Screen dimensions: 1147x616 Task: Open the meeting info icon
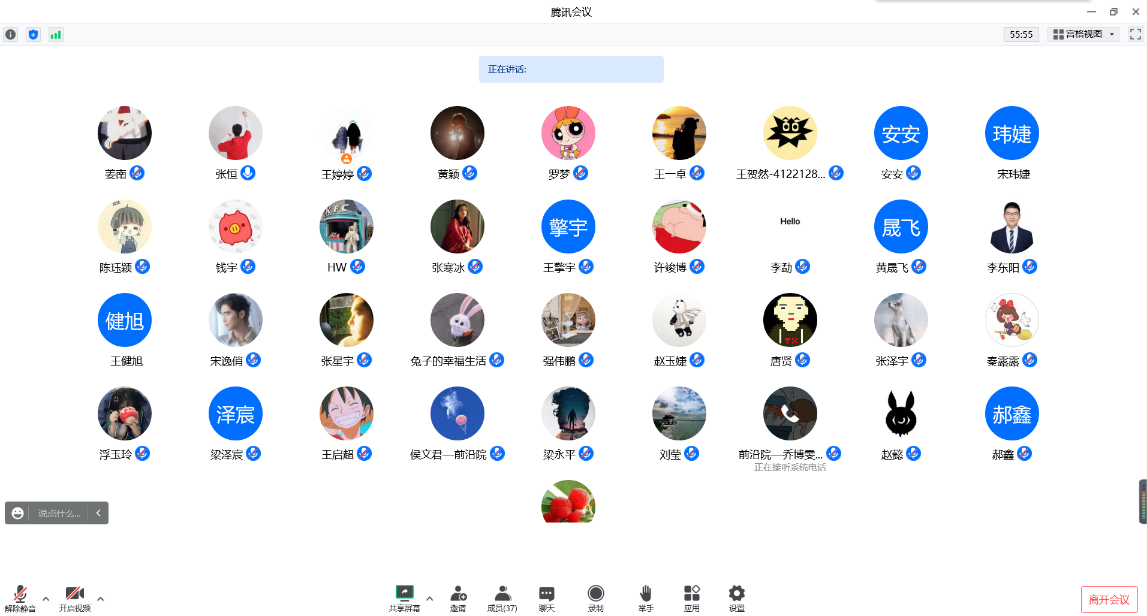coord(11,34)
